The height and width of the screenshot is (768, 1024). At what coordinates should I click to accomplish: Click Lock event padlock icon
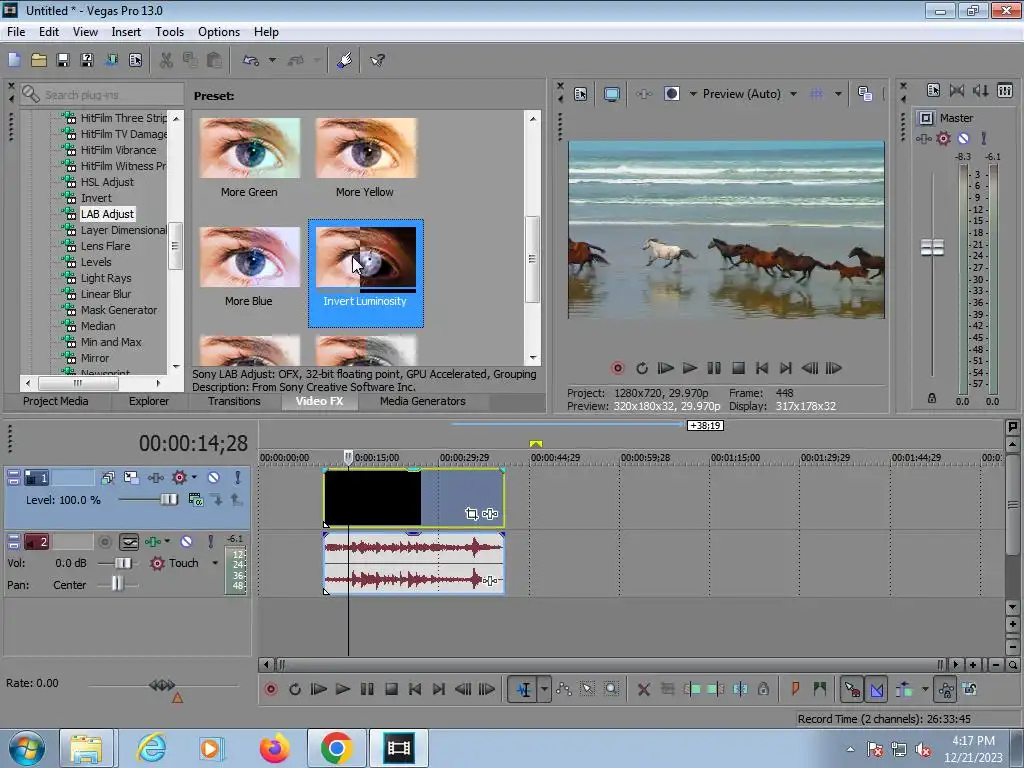(x=763, y=689)
